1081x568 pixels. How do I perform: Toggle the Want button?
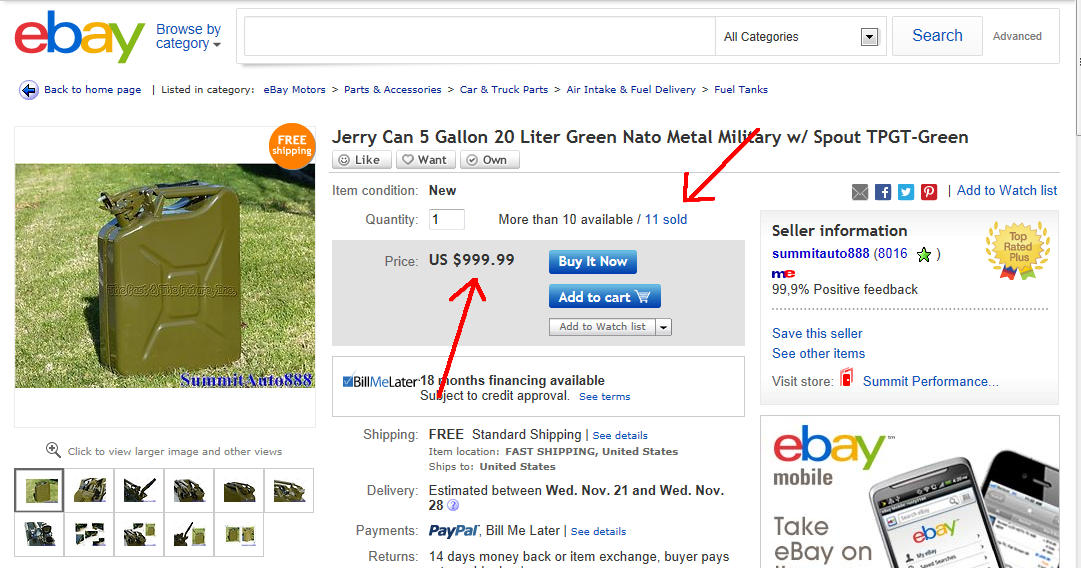(x=425, y=159)
